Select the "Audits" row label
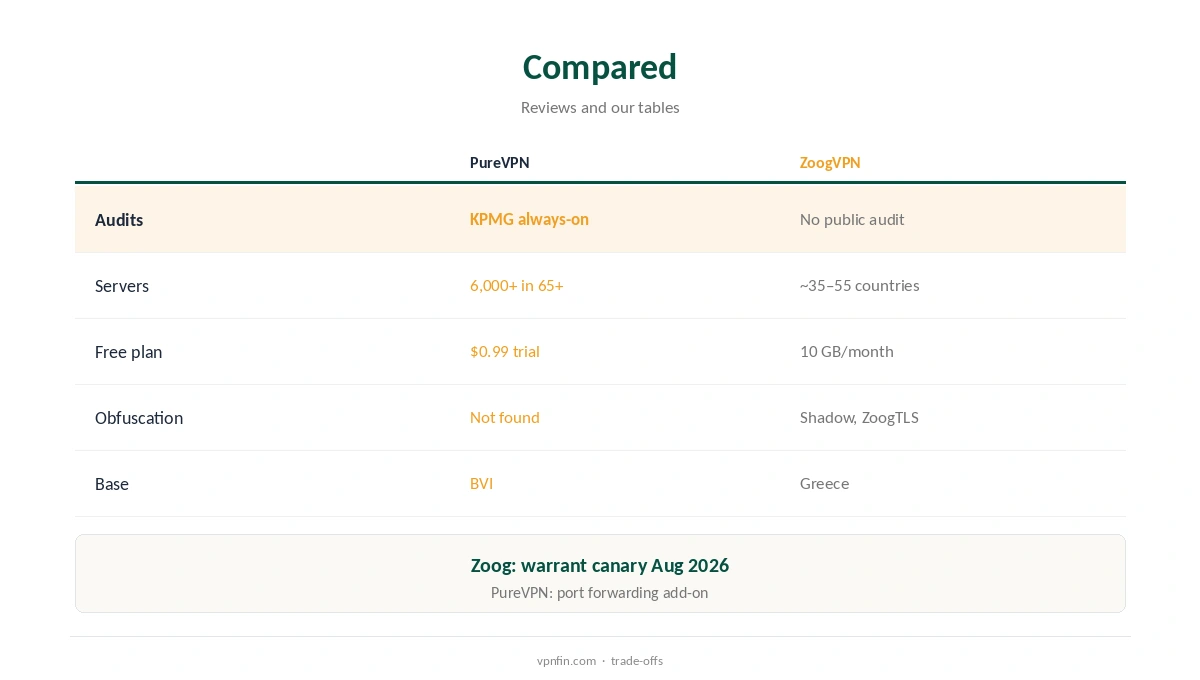 pyautogui.click(x=119, y=220)
